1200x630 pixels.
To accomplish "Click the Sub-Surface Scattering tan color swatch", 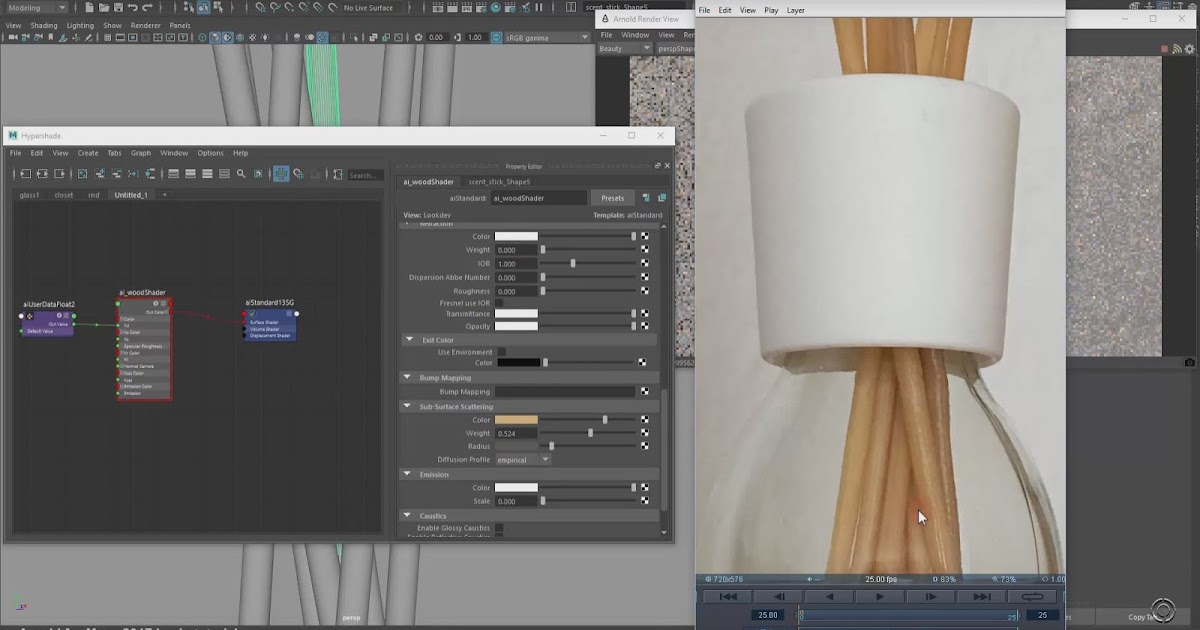I will 516,420.
